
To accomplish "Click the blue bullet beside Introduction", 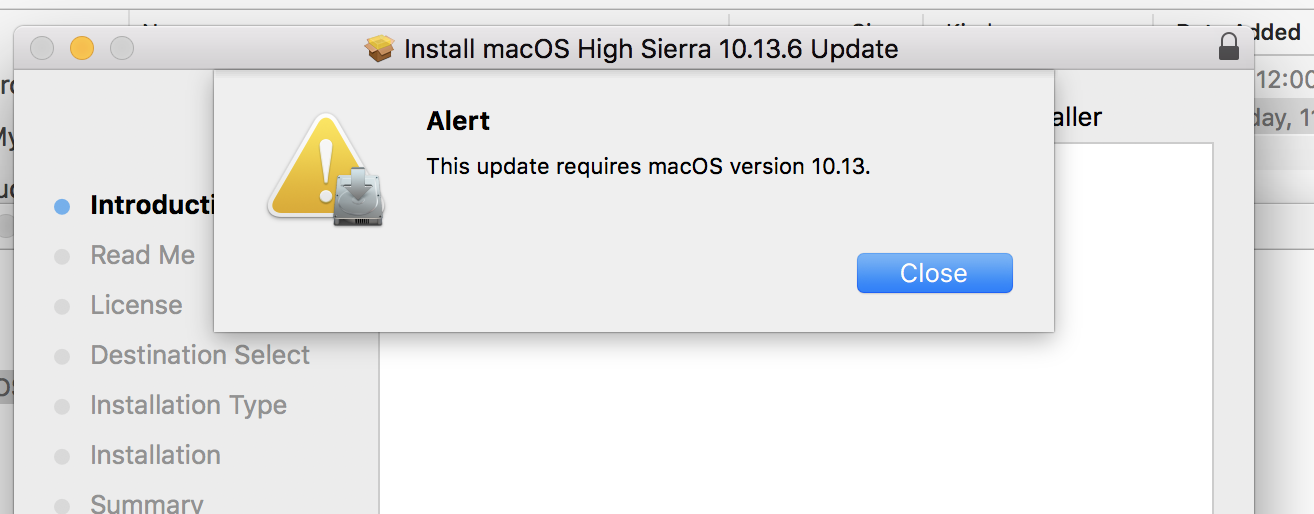I will point(62,206).
